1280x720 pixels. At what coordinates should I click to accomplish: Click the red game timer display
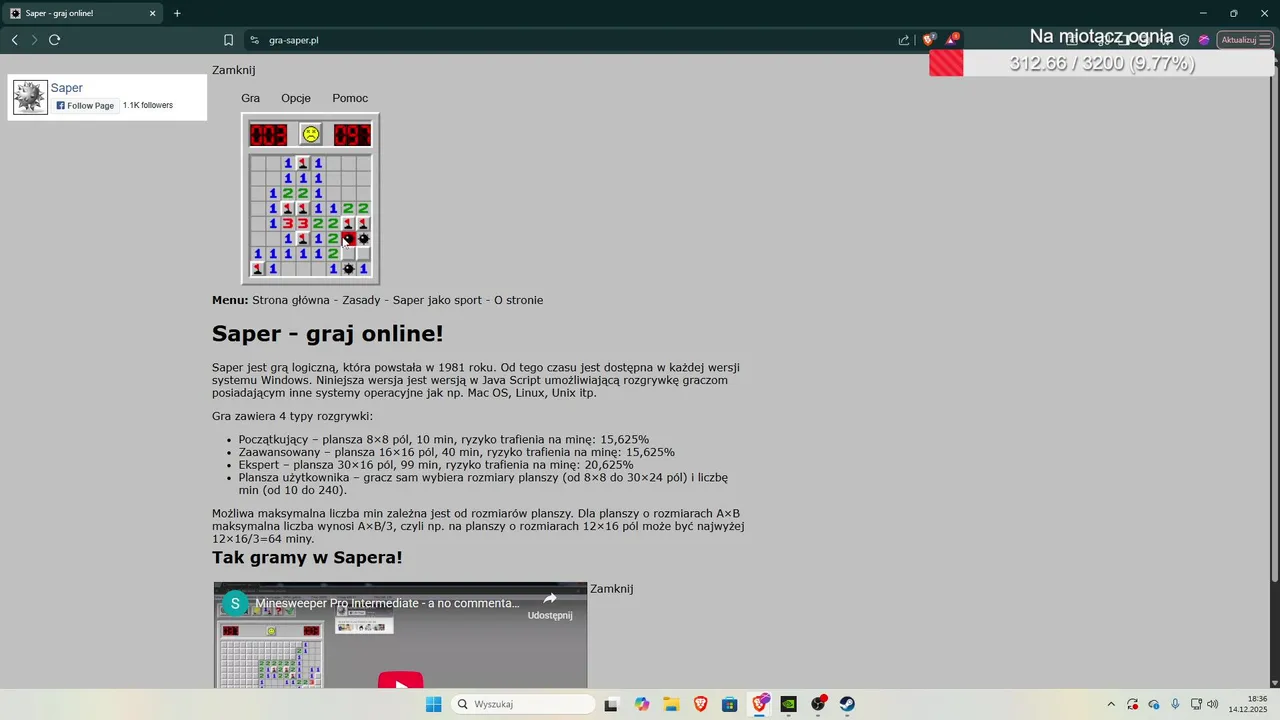[352, 134]
